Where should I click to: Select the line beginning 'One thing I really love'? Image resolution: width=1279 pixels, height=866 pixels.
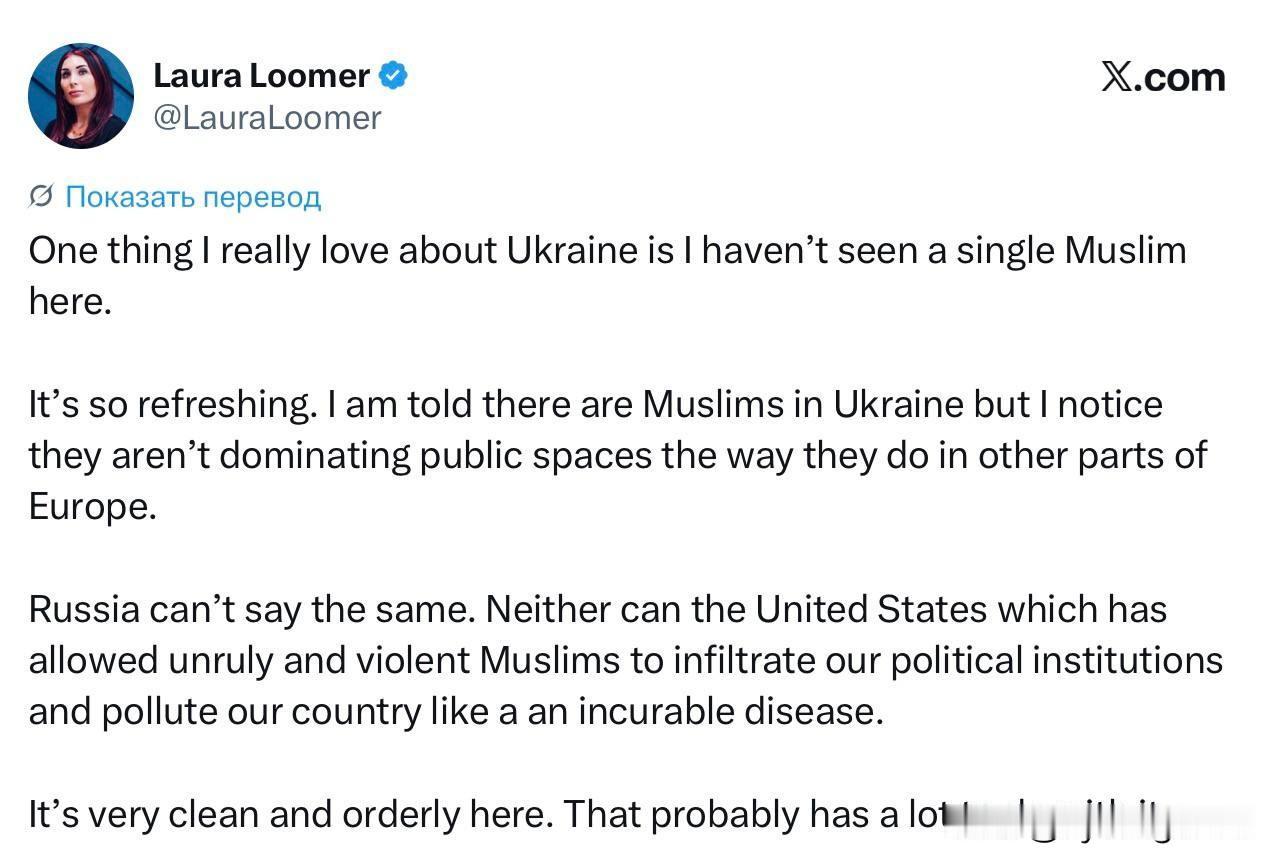(608, 250)
